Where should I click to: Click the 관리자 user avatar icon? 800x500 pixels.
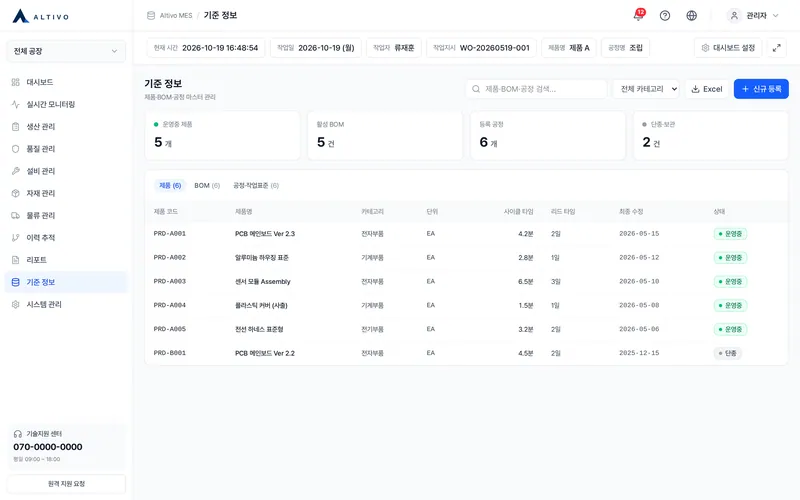click(734, 16)
